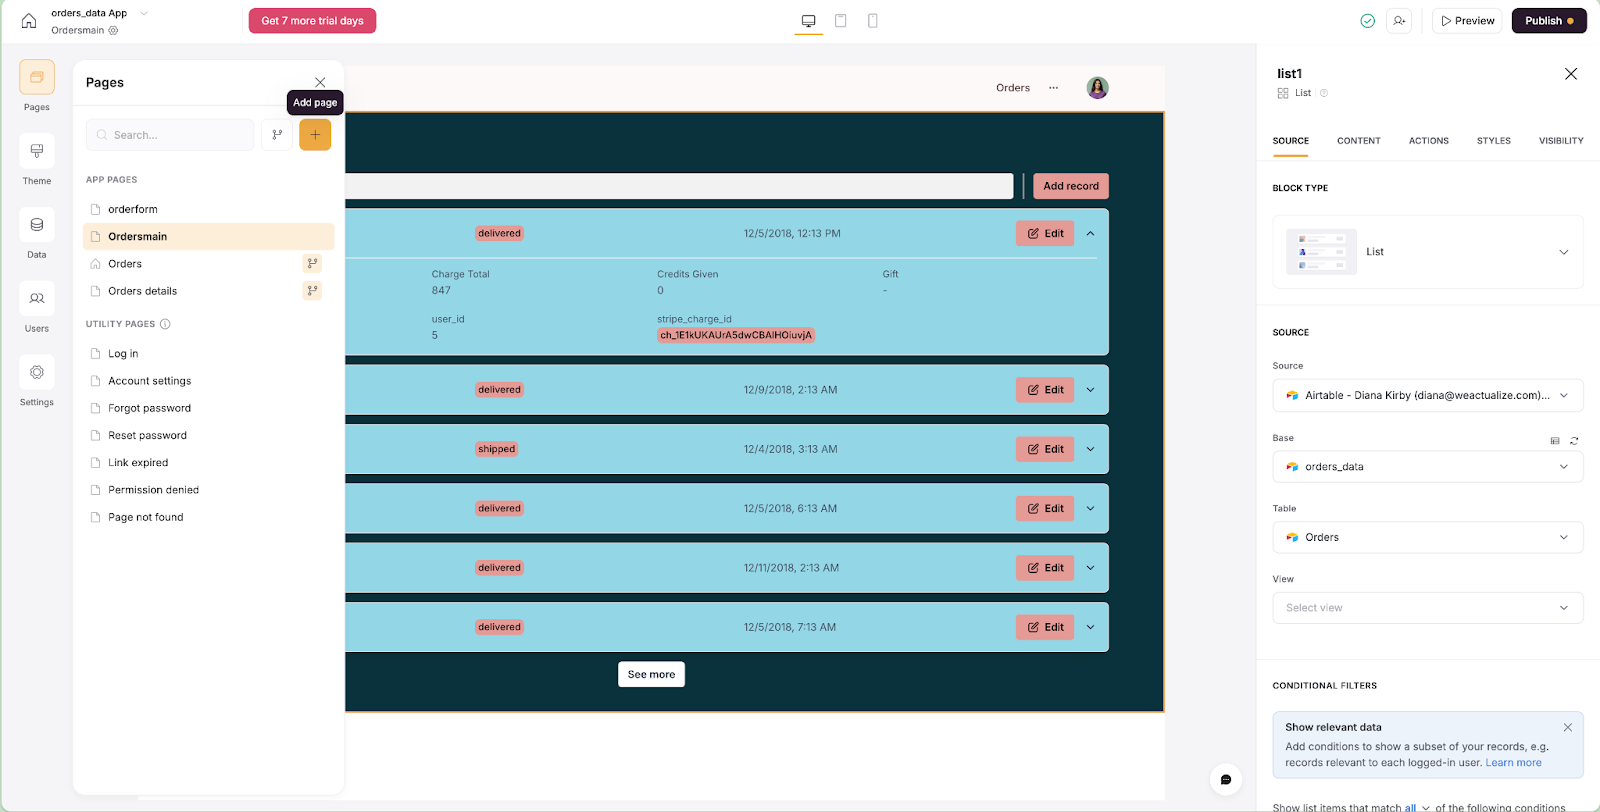Click the Add record button
This screenshot has width=1600, height=812.
coord(1071,186)
